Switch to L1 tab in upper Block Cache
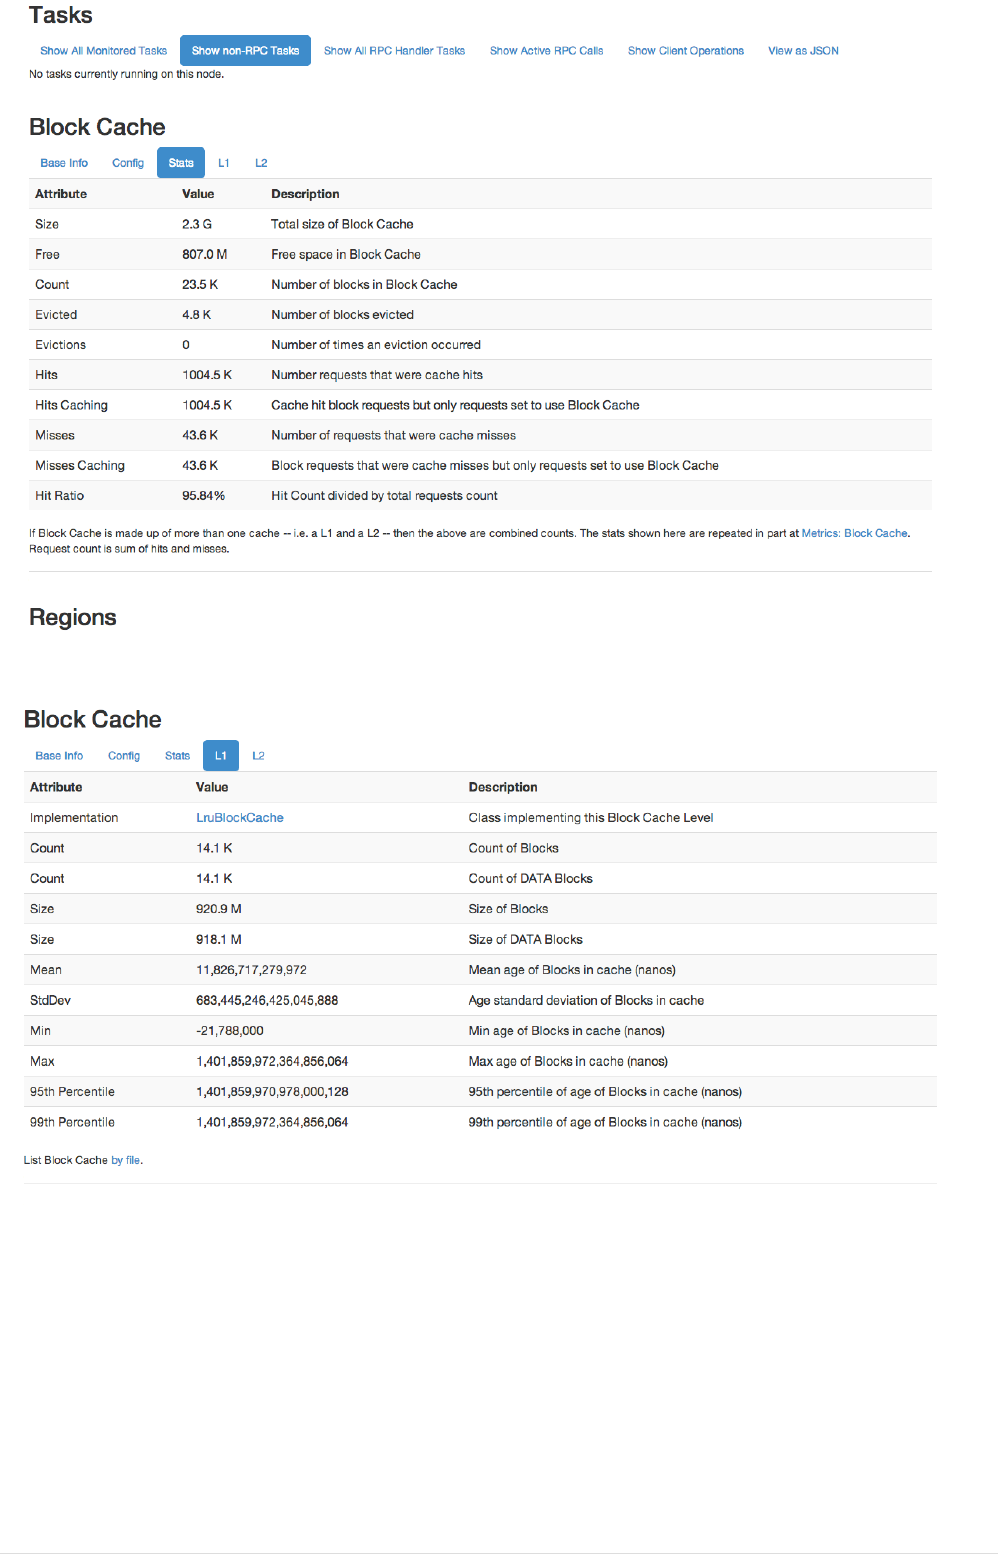Image resolution: width=999 pixels, height=1554 pixels. pos(224,163)
